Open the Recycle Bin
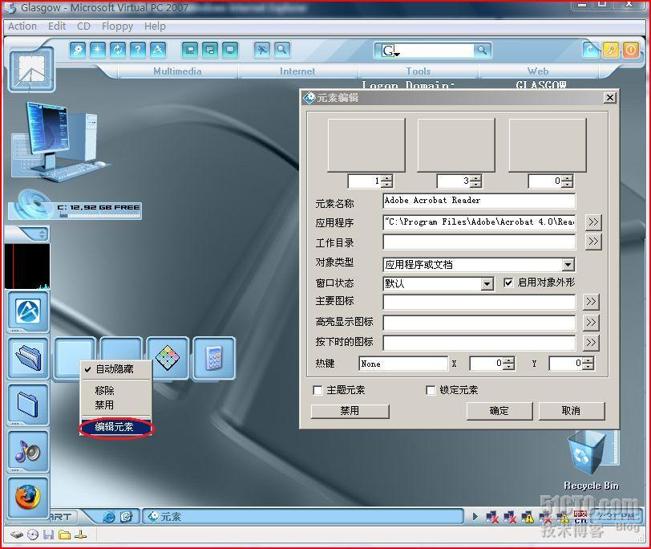The height and width of the screenshot is (549, 651). (591, 460)
